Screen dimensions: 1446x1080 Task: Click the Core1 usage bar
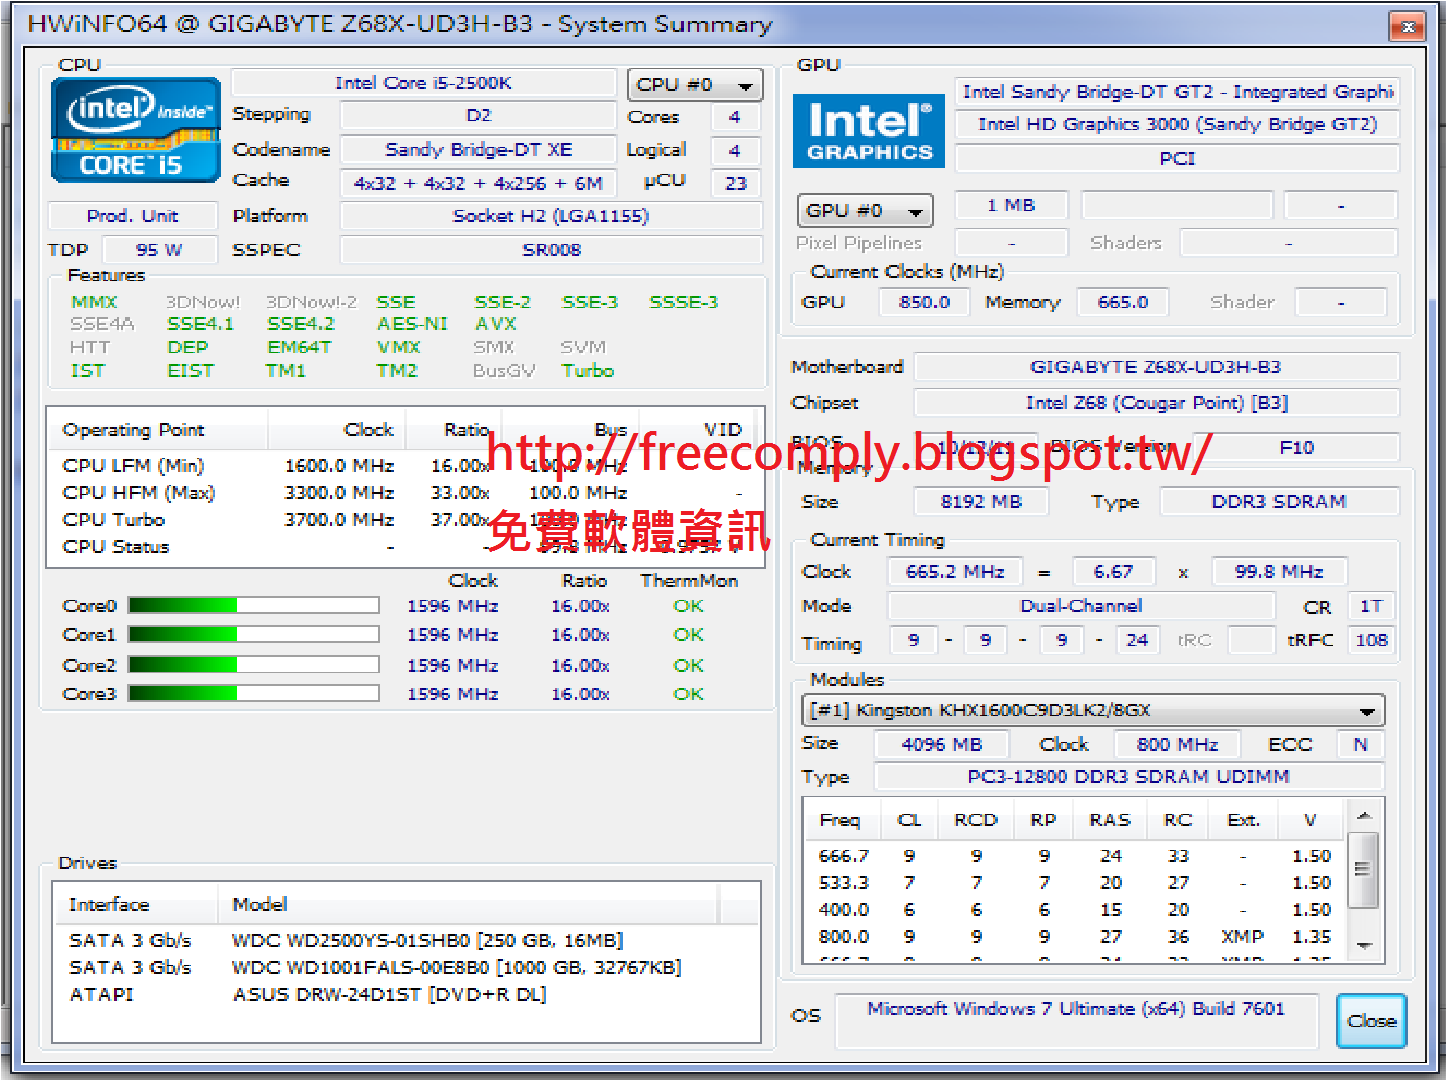tap(254, 634)
